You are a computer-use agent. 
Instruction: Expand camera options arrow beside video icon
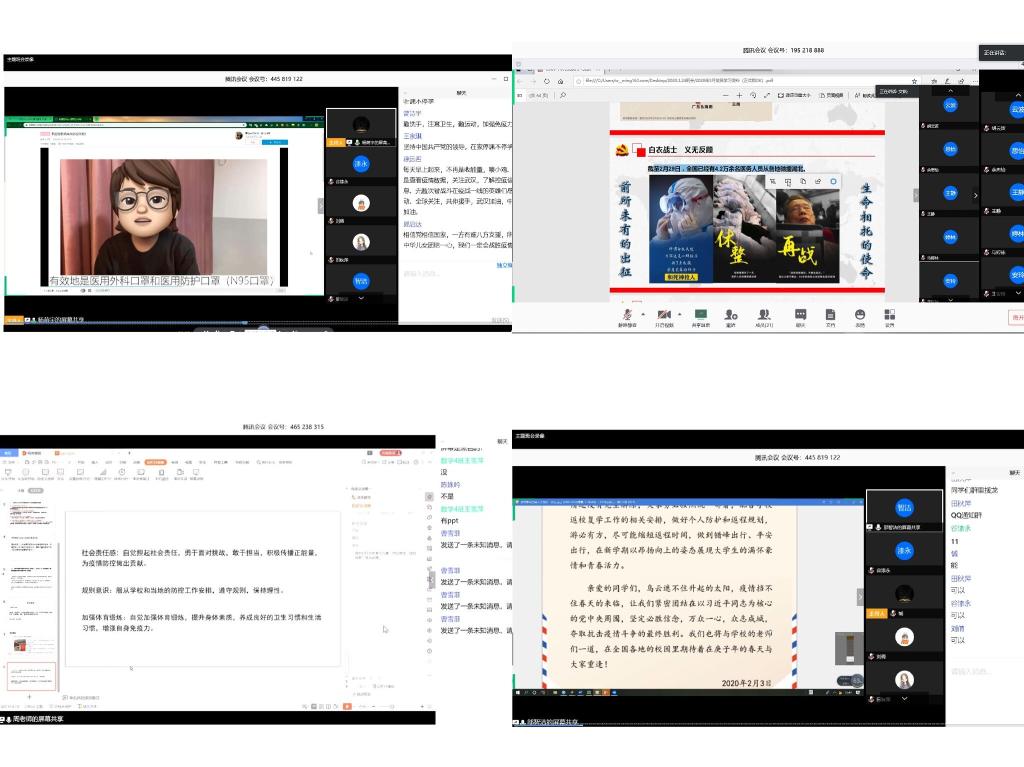point(678,314)
